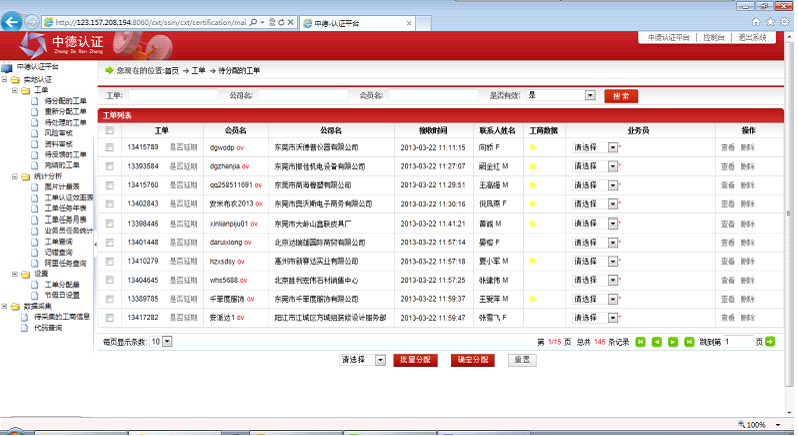Click the last page green pagination icon
The height and width of the screenshot is (436, 798).
pos(689,342)
